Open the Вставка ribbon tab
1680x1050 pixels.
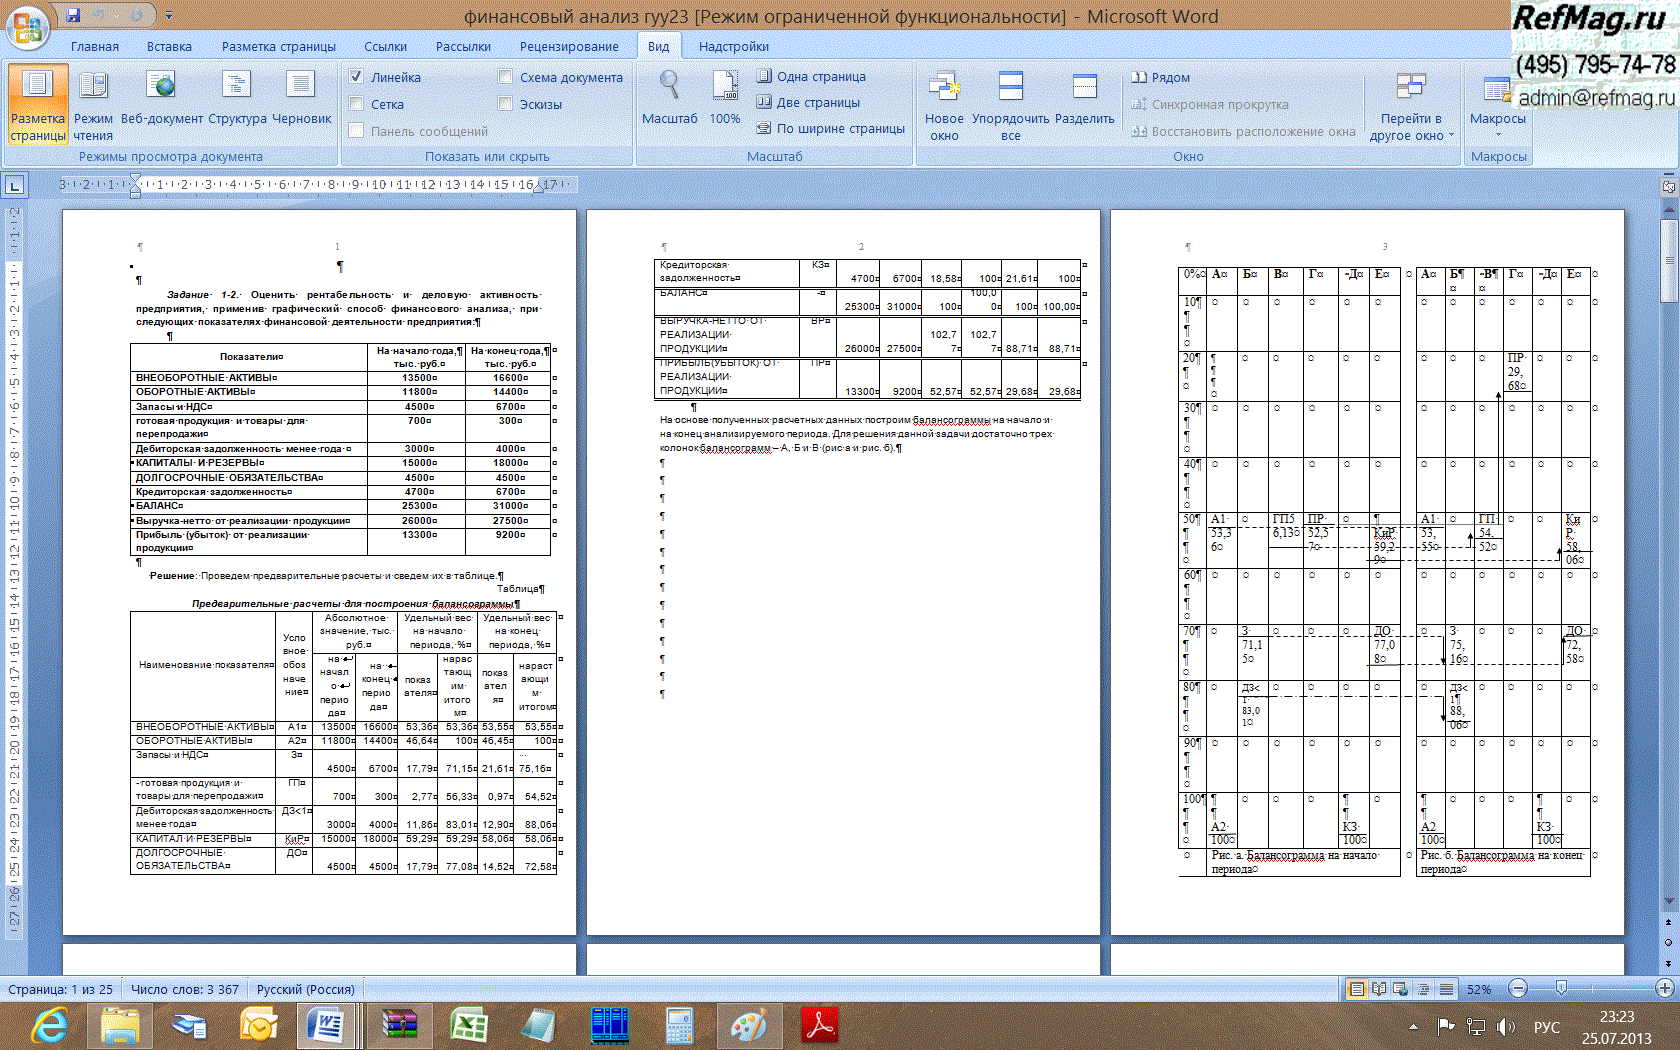coord(169,47)
